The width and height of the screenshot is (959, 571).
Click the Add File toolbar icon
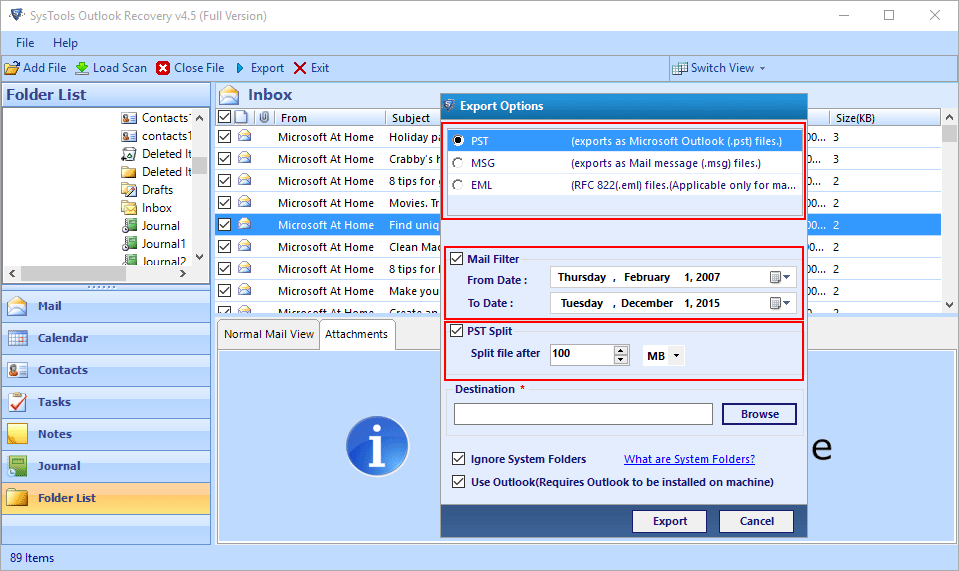(x=12, y=68)
